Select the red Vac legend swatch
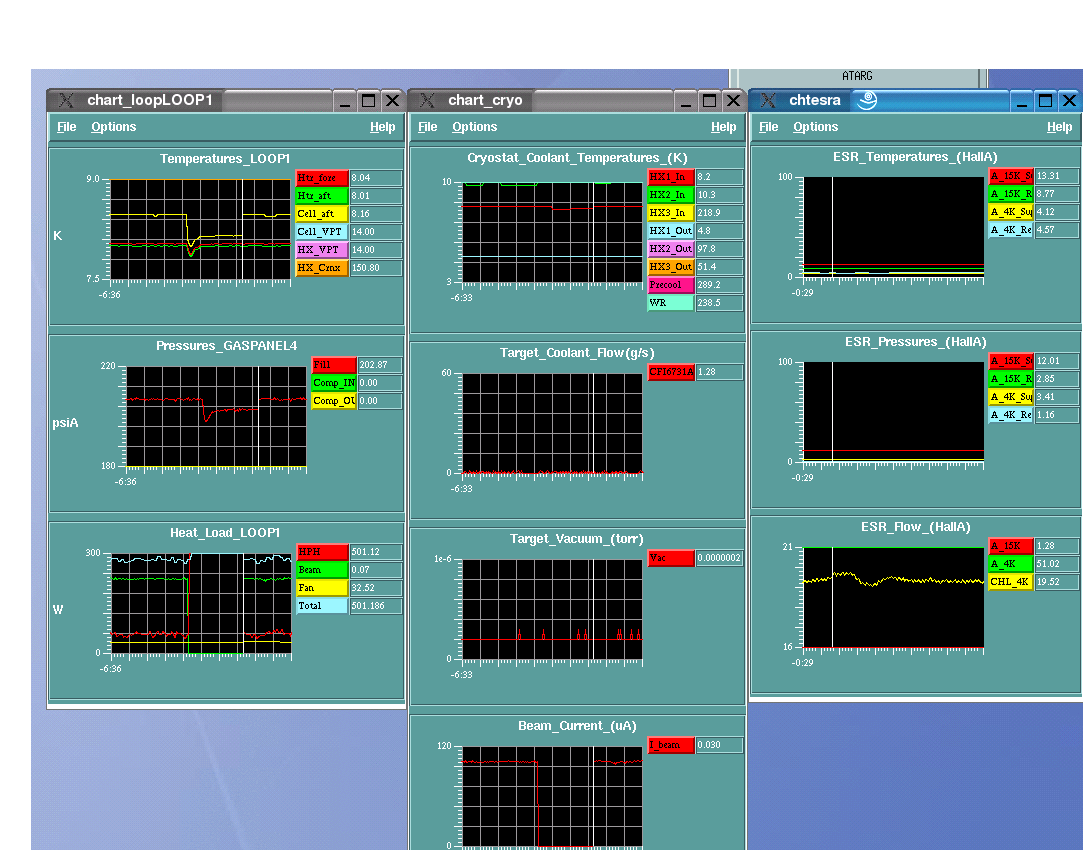Screen dimensions: 1083x850 671,558
